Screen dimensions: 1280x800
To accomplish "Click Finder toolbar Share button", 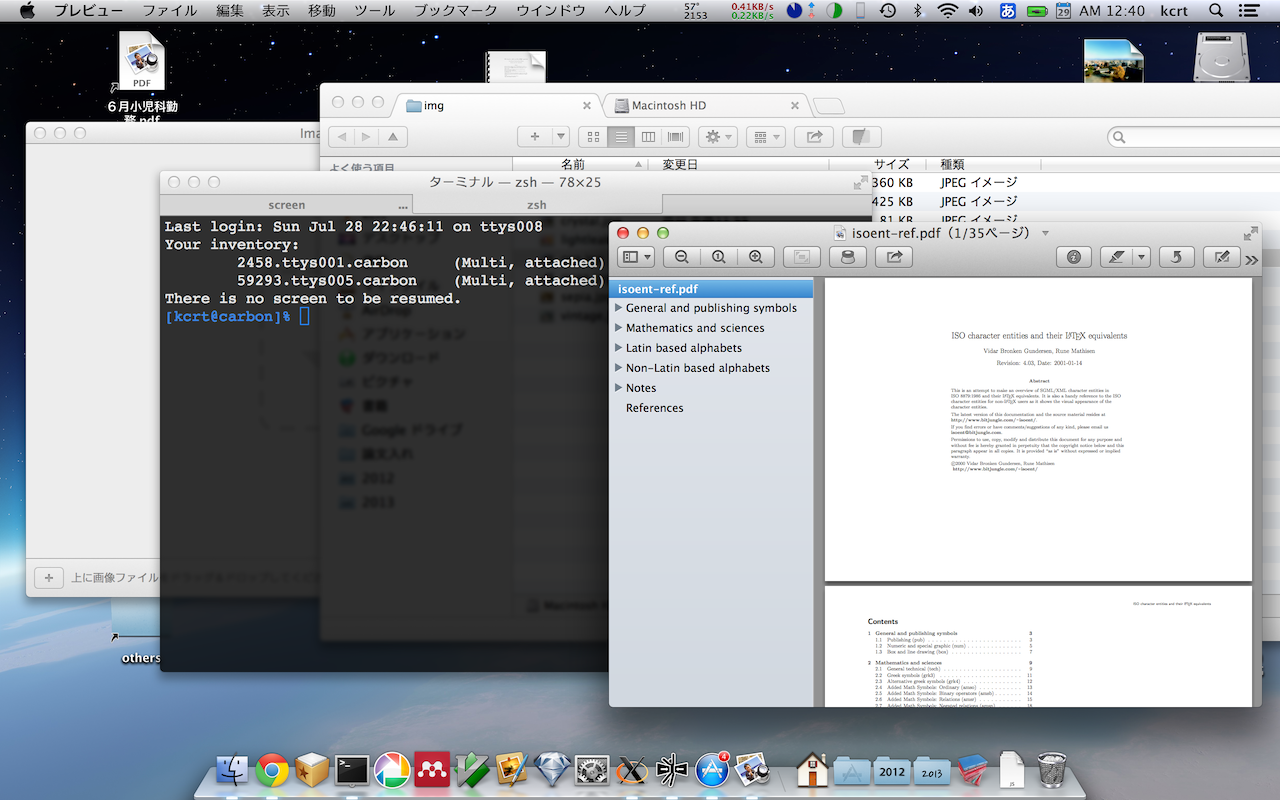I will [x=814, y=137].
